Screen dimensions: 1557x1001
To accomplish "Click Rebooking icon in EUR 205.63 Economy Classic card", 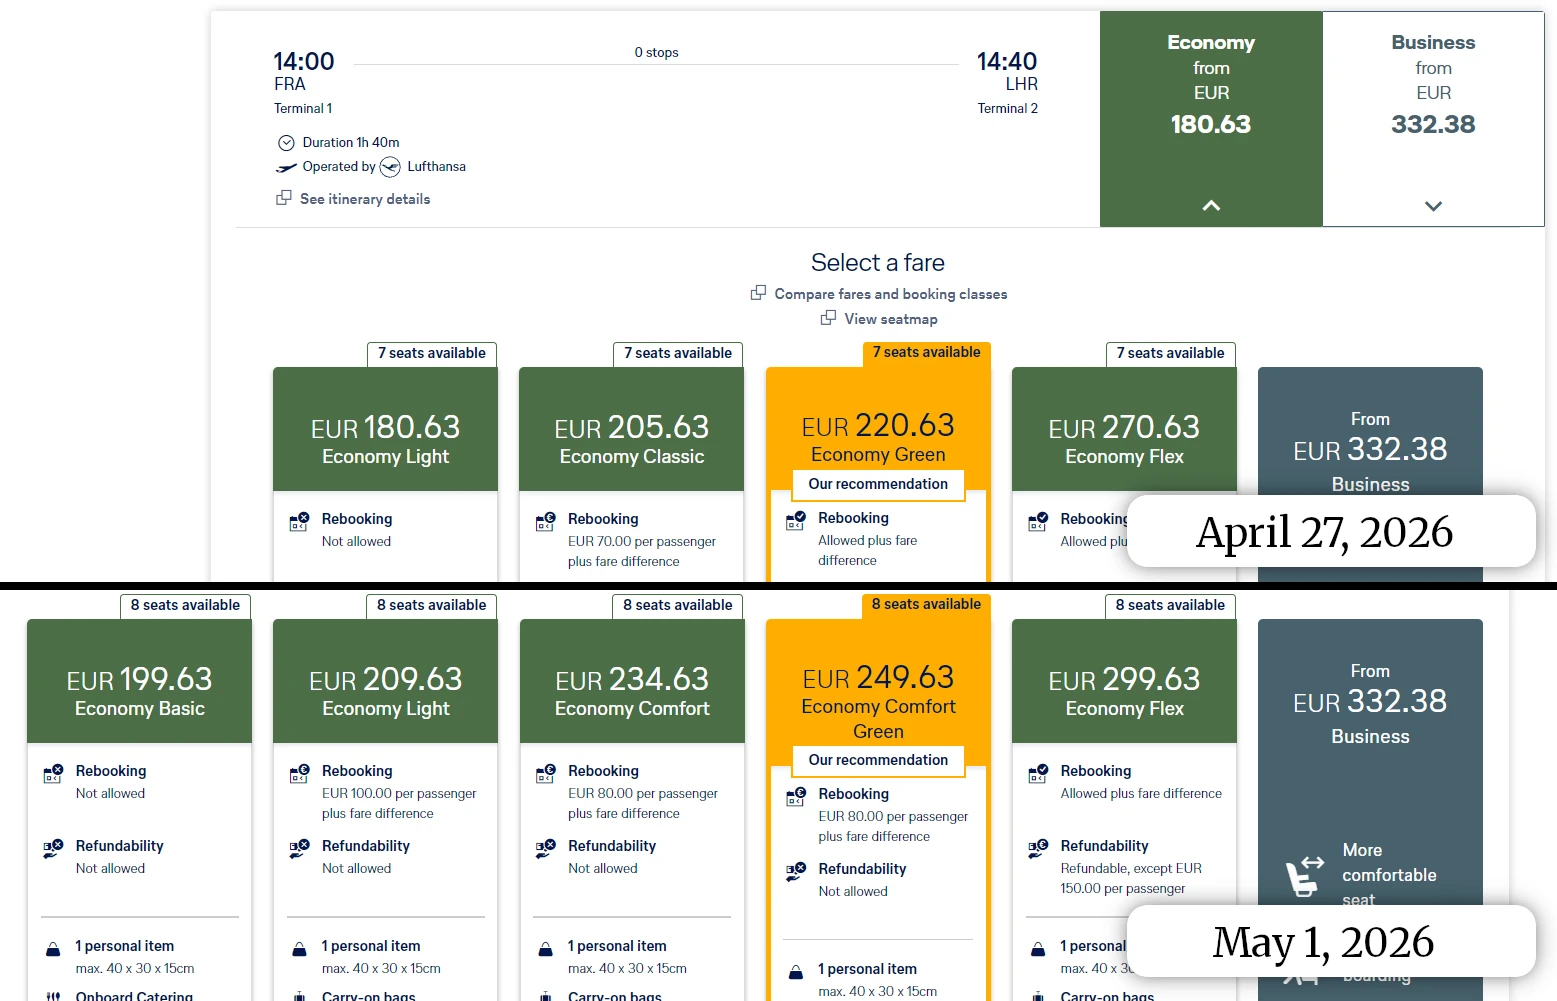I will coord(545,521).
